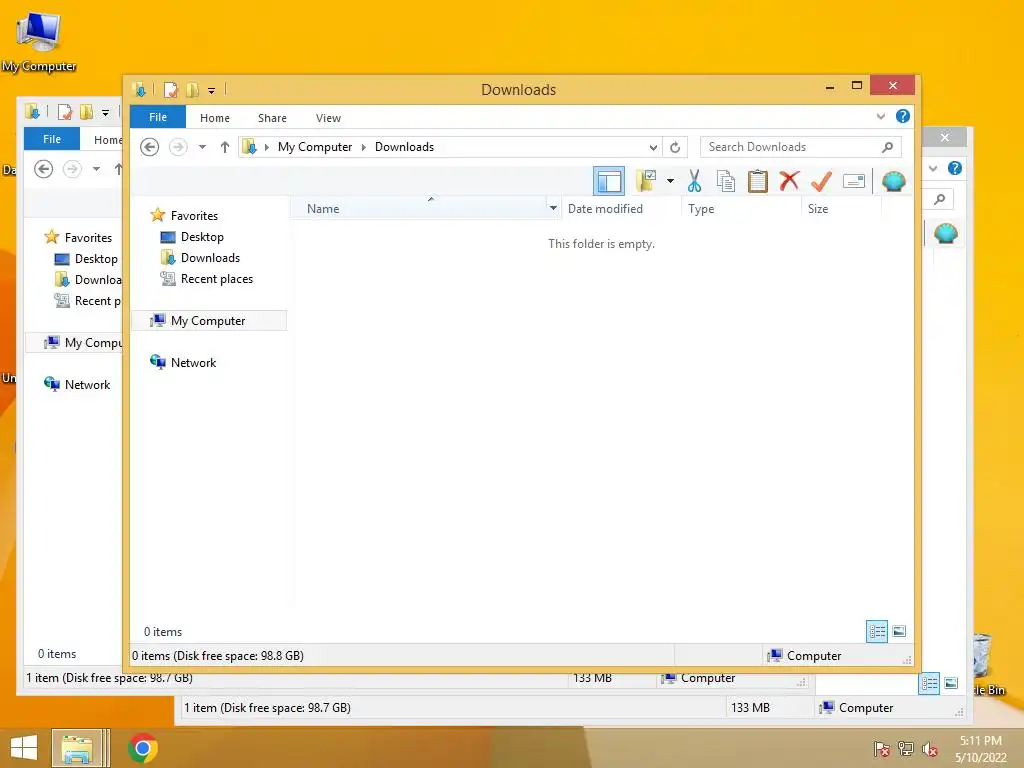Click the volume speaker tray icon
1024x768 pixels.
point(930,749)
